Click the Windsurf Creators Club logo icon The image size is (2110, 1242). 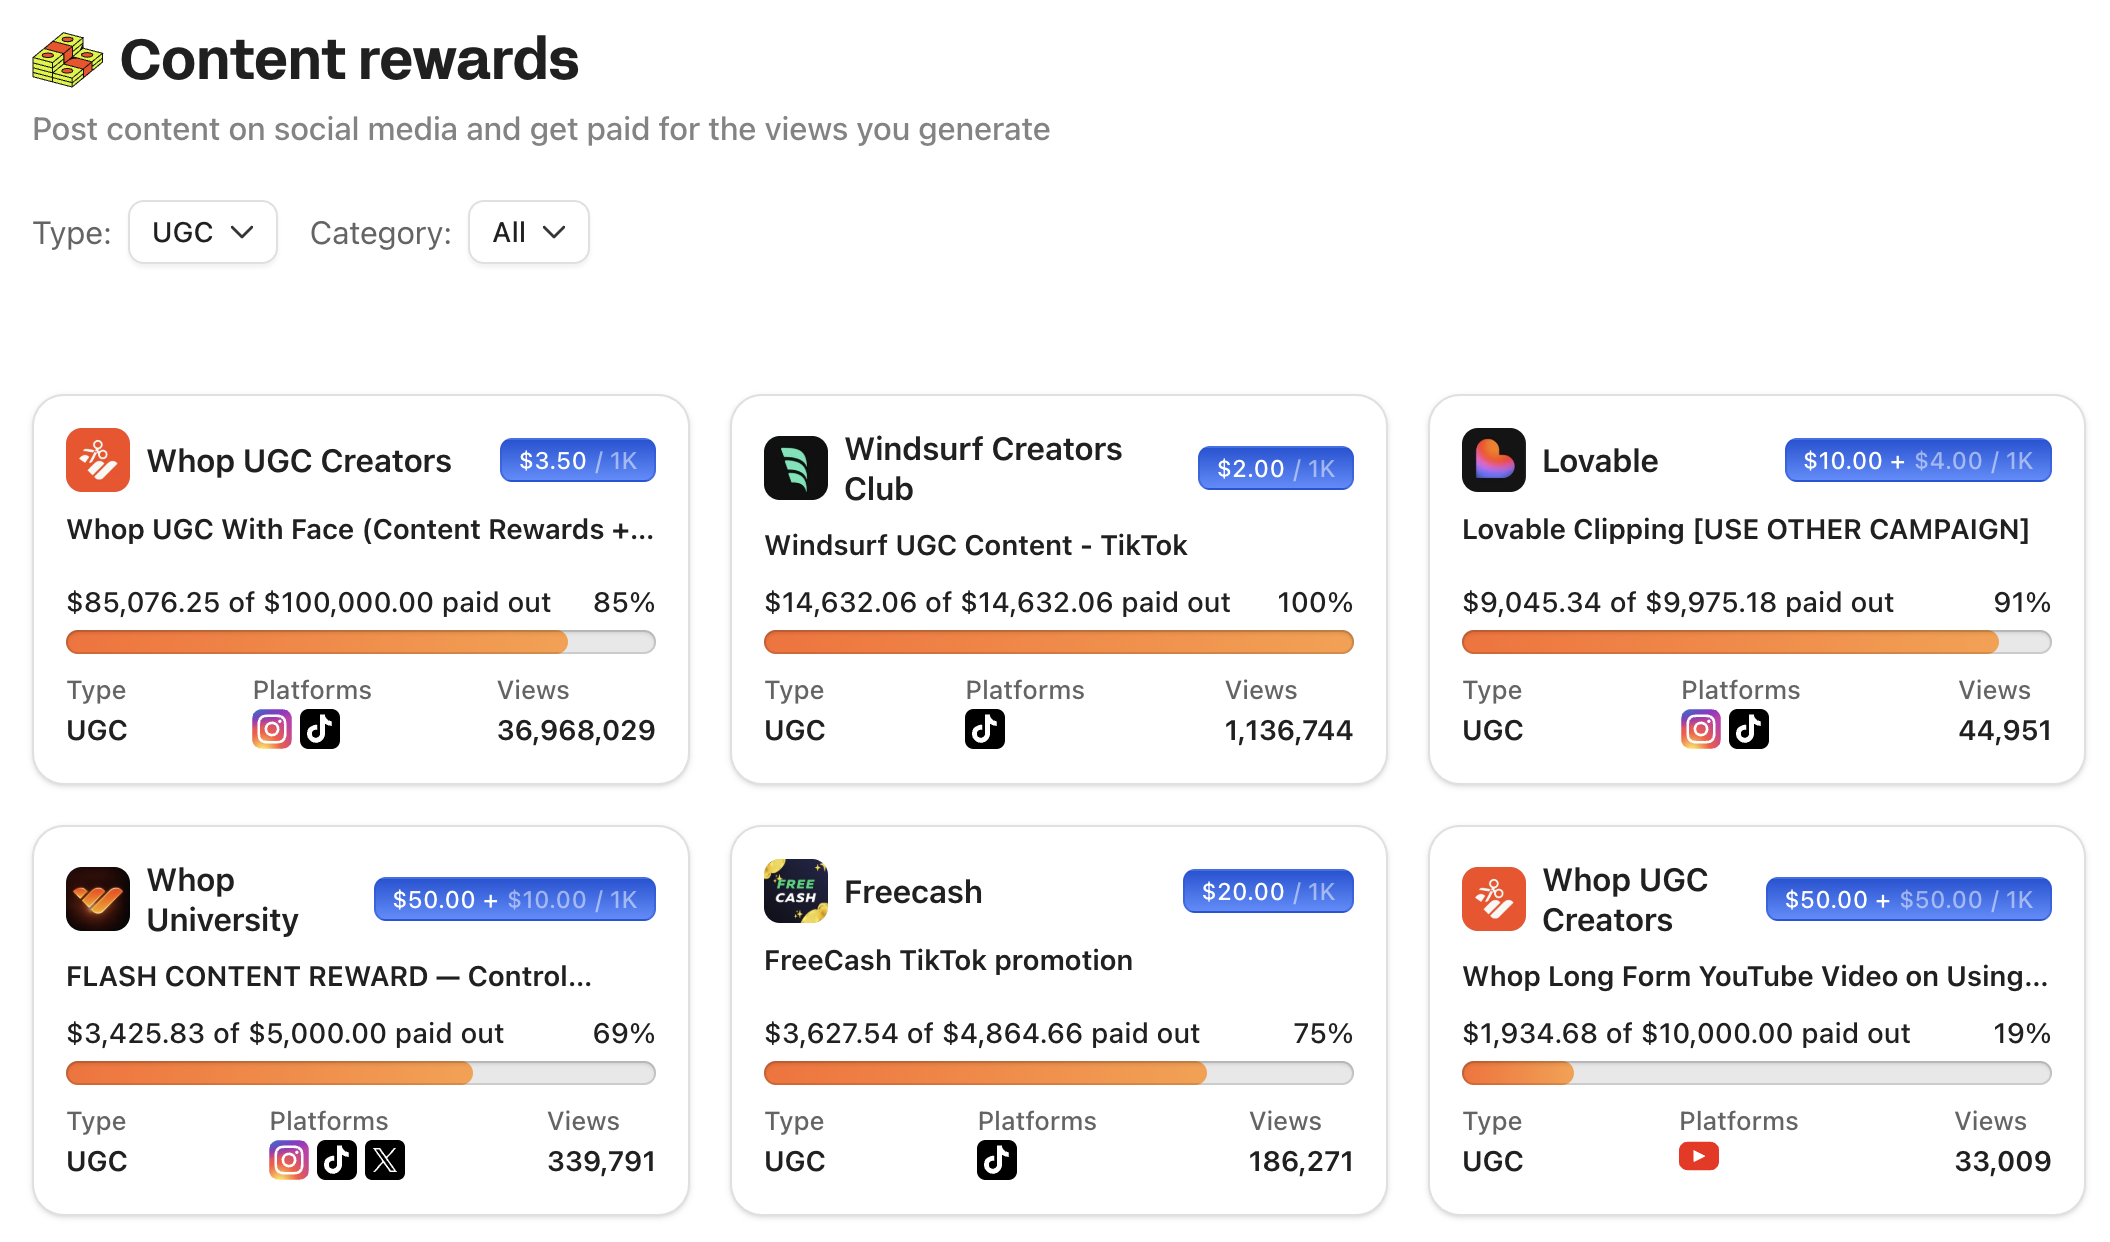[x=795, y=468]
